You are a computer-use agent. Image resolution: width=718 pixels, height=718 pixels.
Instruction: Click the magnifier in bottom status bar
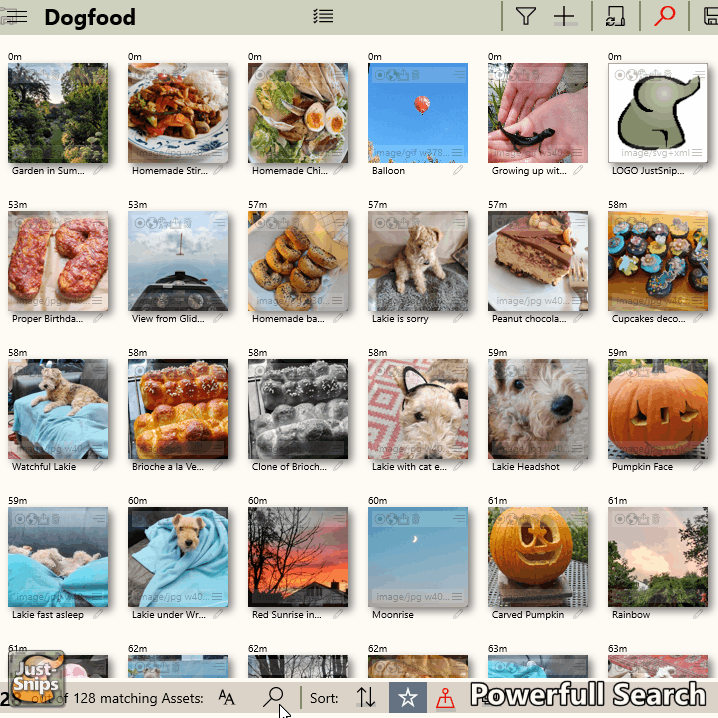[274, 697]
